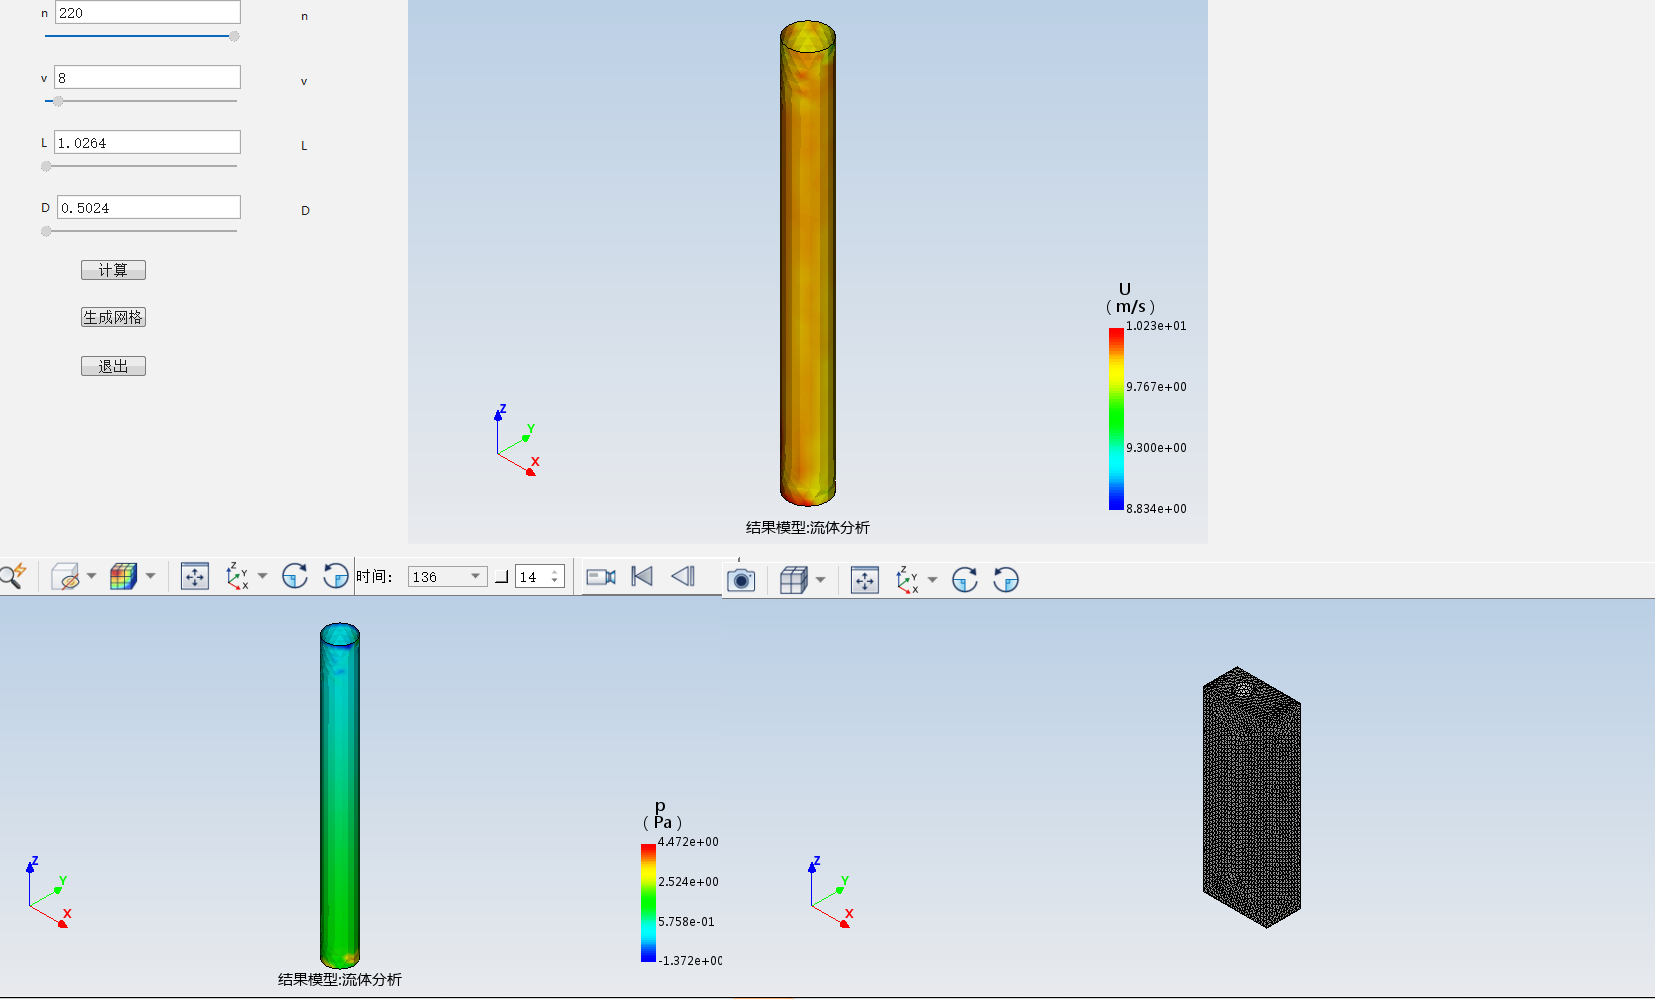Click fit-to-view icon in right toolbar

click(x=865, y=580)
